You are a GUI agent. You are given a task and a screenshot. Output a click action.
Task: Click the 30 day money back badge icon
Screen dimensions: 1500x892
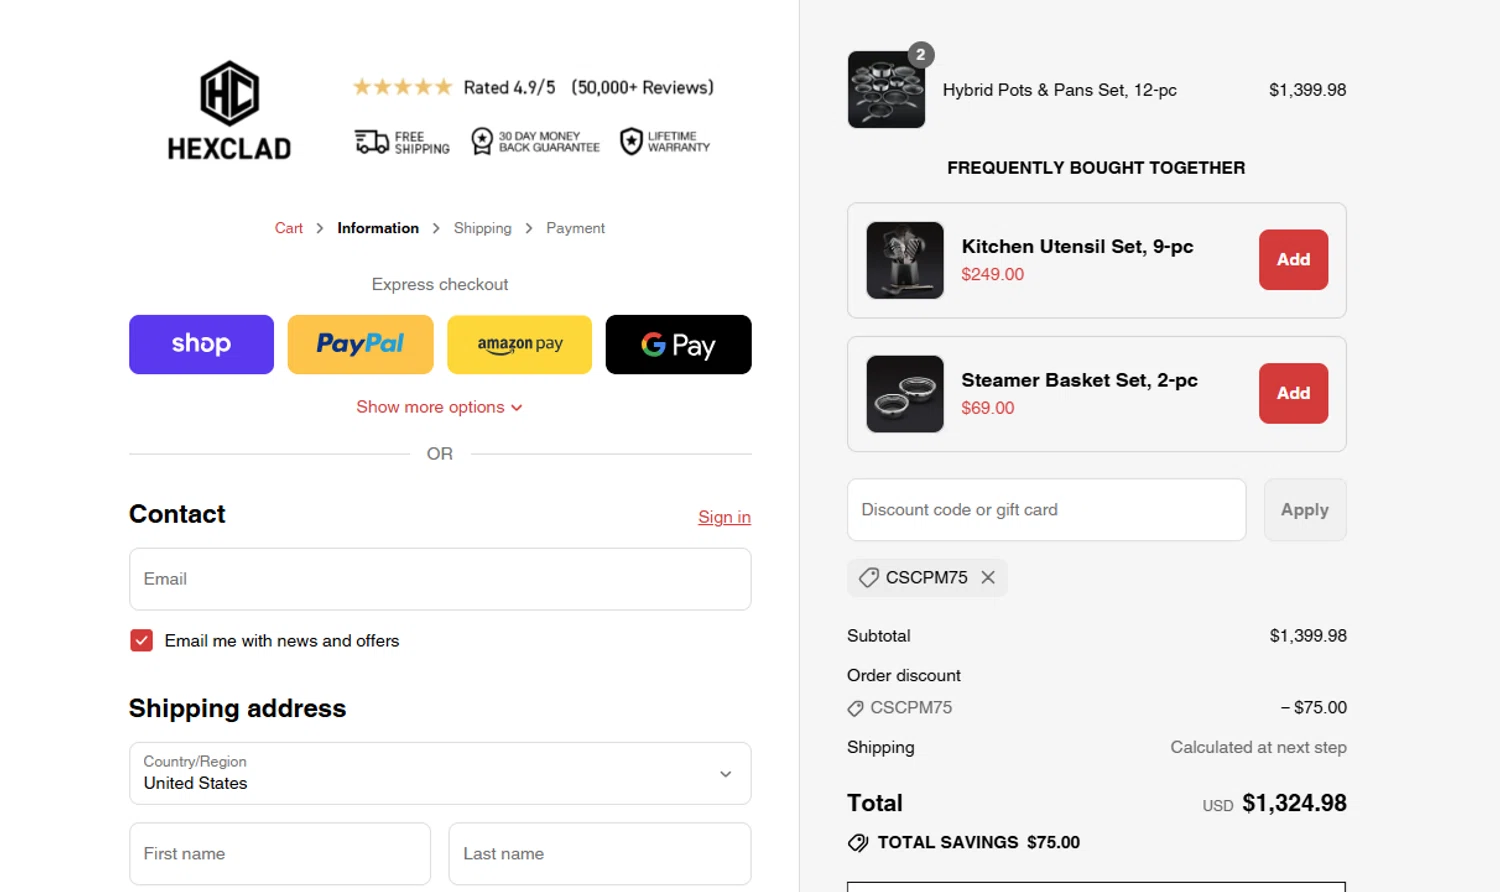point(482,142)
